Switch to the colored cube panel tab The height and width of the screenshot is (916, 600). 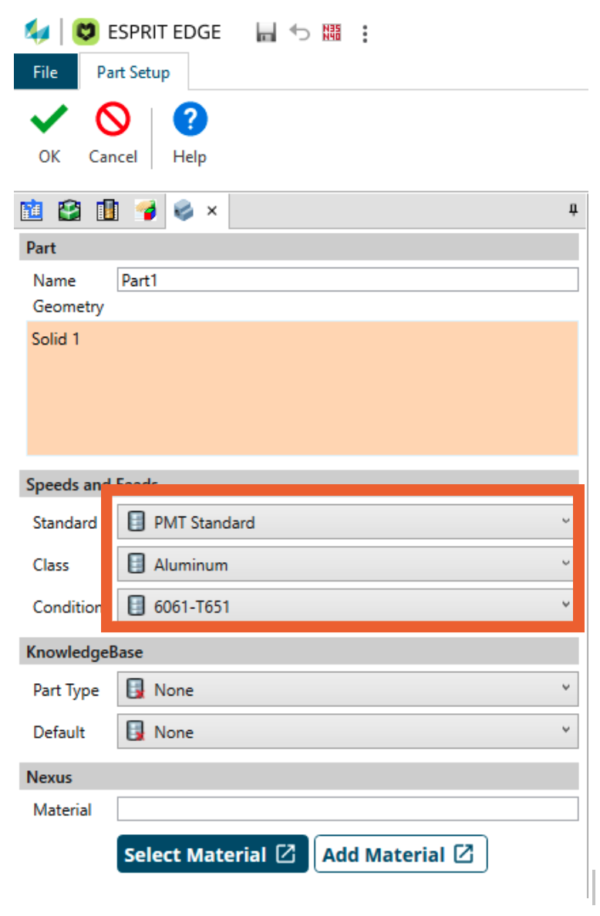coord(146,211)
